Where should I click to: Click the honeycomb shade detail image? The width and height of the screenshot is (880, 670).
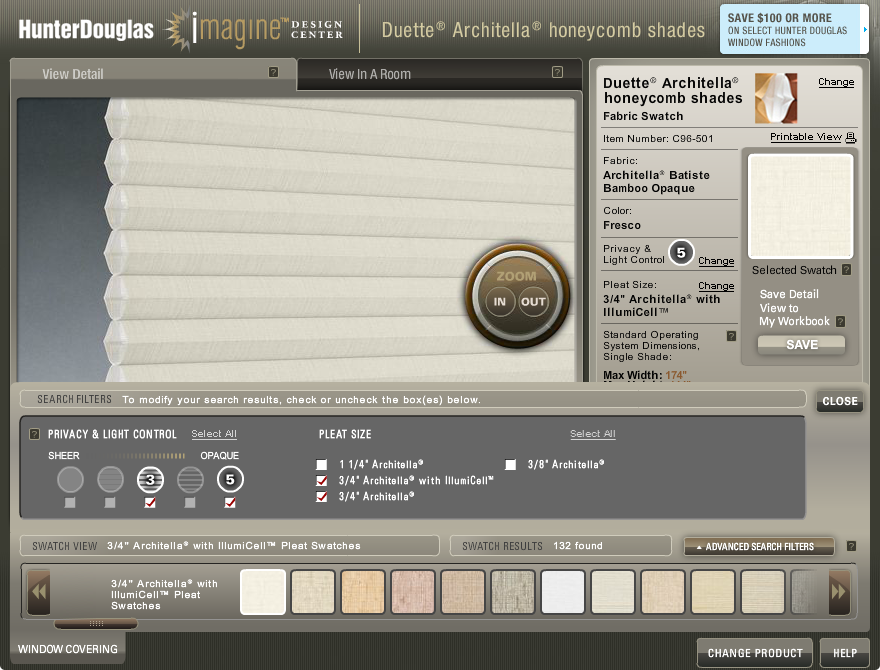click(x=296, y=240)
